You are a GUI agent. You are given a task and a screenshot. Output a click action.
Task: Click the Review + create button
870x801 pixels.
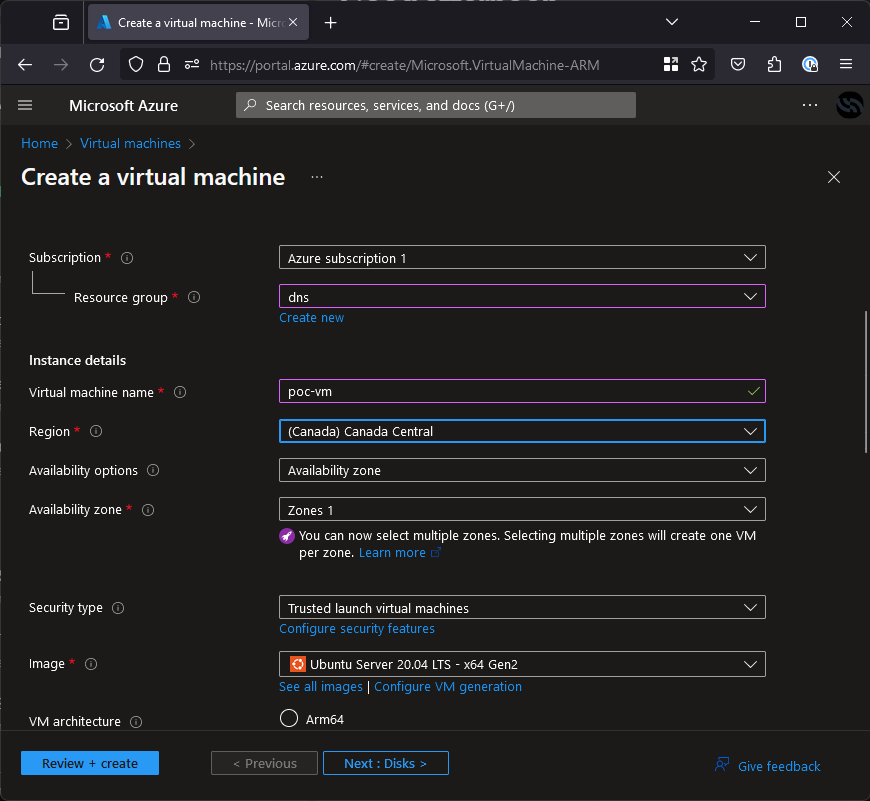coord(90,763)
